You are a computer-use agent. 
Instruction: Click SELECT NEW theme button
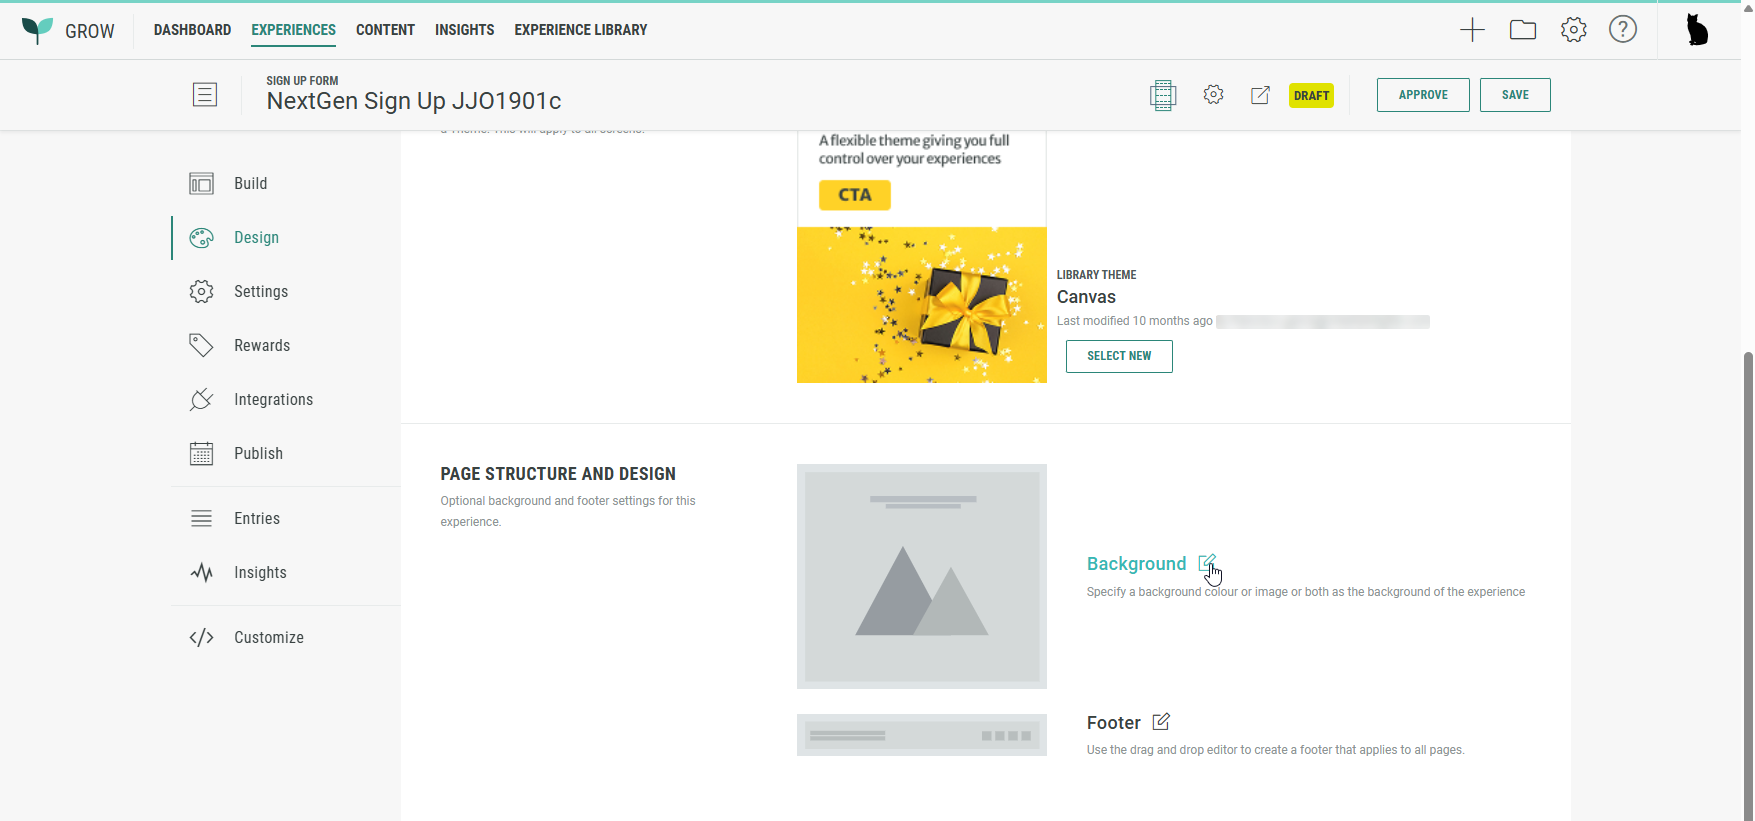(1119, 356)
